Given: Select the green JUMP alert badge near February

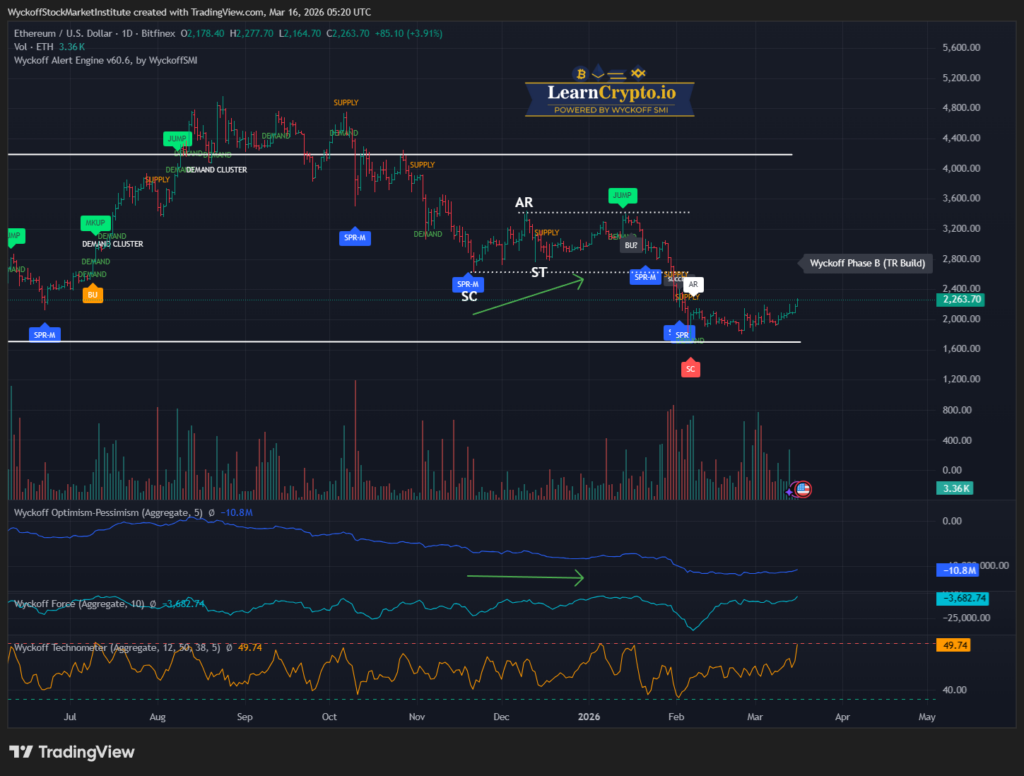Looking at the screenshot, I should (x=623, y=197).
